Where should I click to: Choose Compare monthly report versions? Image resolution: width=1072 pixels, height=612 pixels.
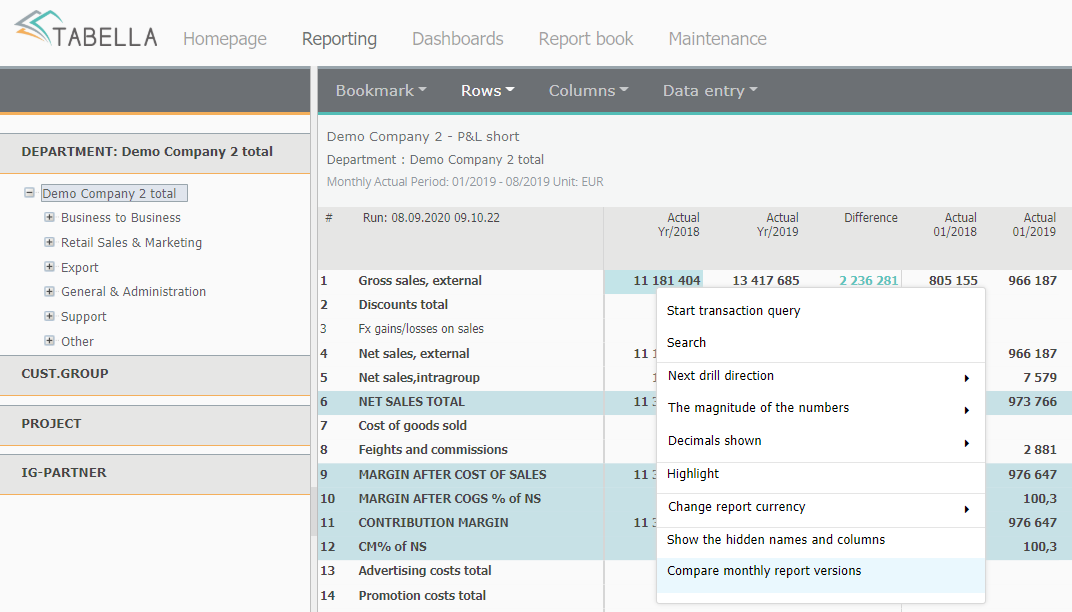click(764, 571)
